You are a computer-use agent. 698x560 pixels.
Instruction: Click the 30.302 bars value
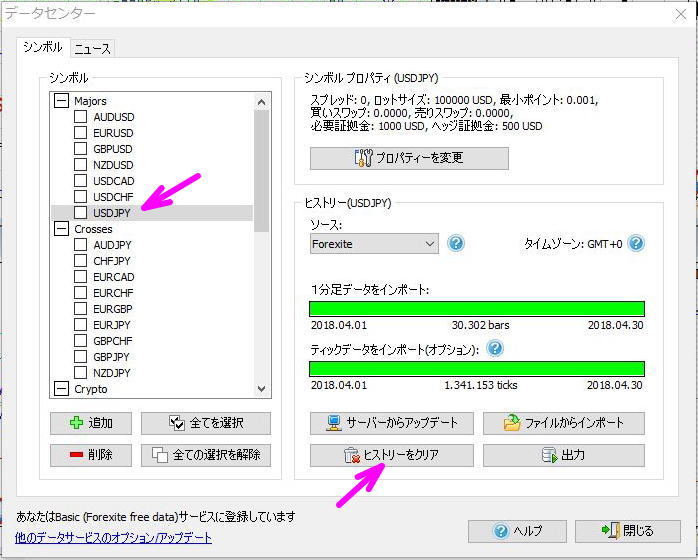click(x=480, y=325)
